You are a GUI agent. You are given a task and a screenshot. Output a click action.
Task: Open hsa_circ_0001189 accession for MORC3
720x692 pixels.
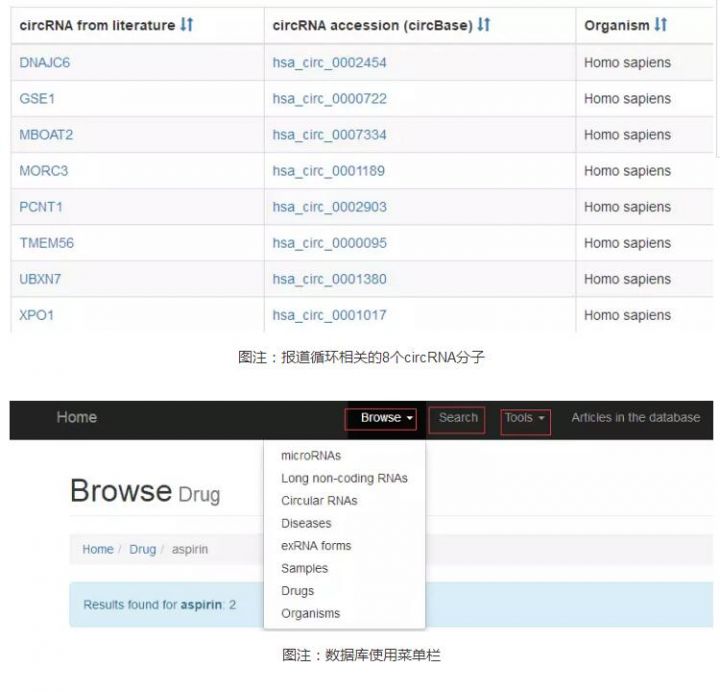(x=329, y=171)
